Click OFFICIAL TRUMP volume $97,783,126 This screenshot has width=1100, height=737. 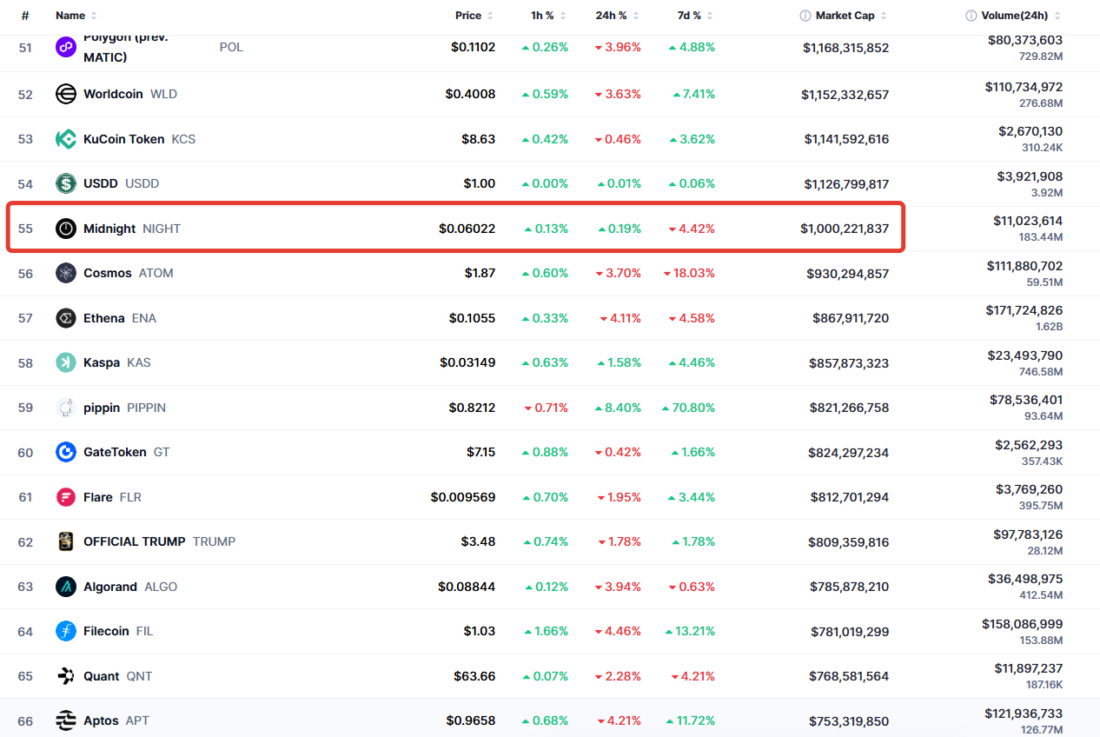1027,534
